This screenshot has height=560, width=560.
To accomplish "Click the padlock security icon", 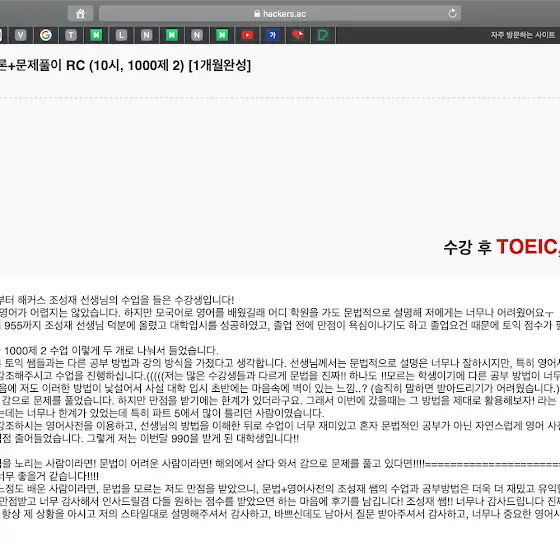I will (x=257, y=14).
